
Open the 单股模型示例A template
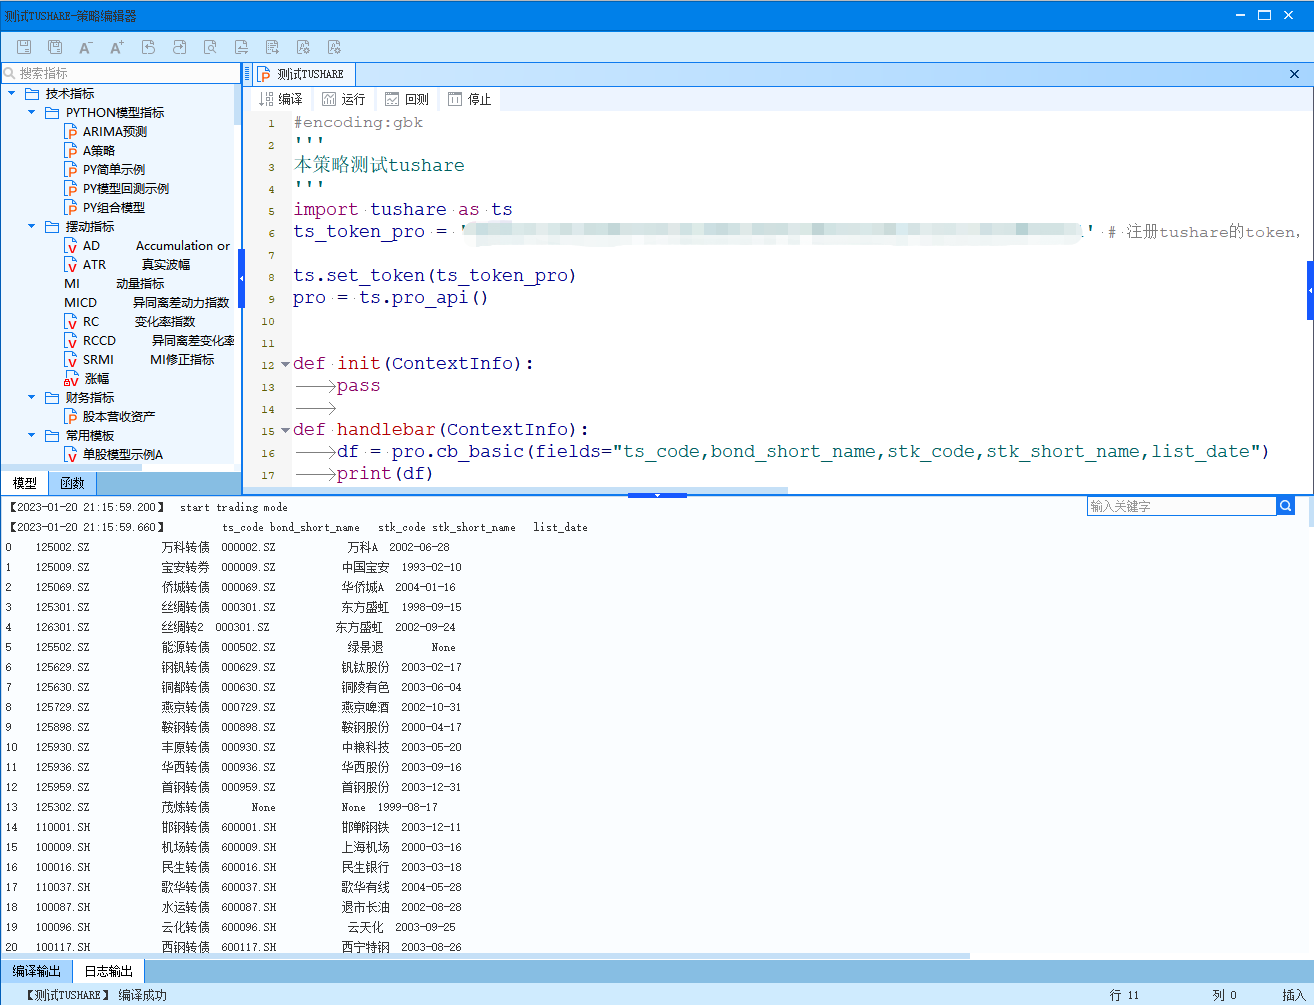pyautogui.click(x=113, y=454)
